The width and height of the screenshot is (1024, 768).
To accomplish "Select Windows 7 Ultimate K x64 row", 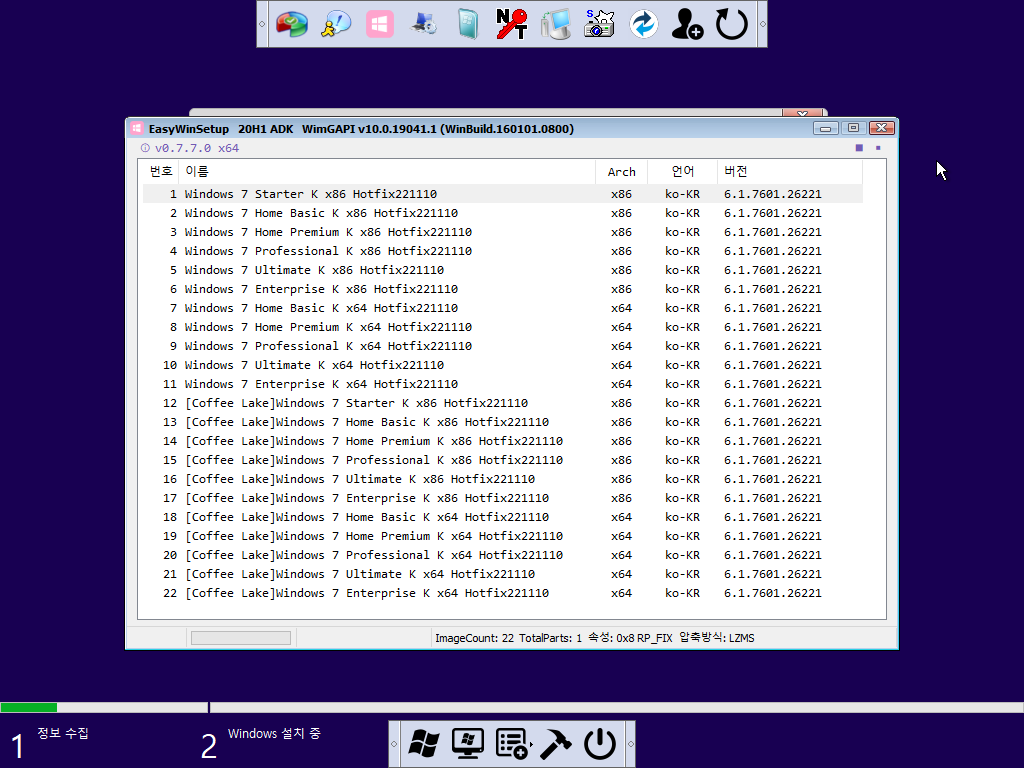I will click(503, 364).
